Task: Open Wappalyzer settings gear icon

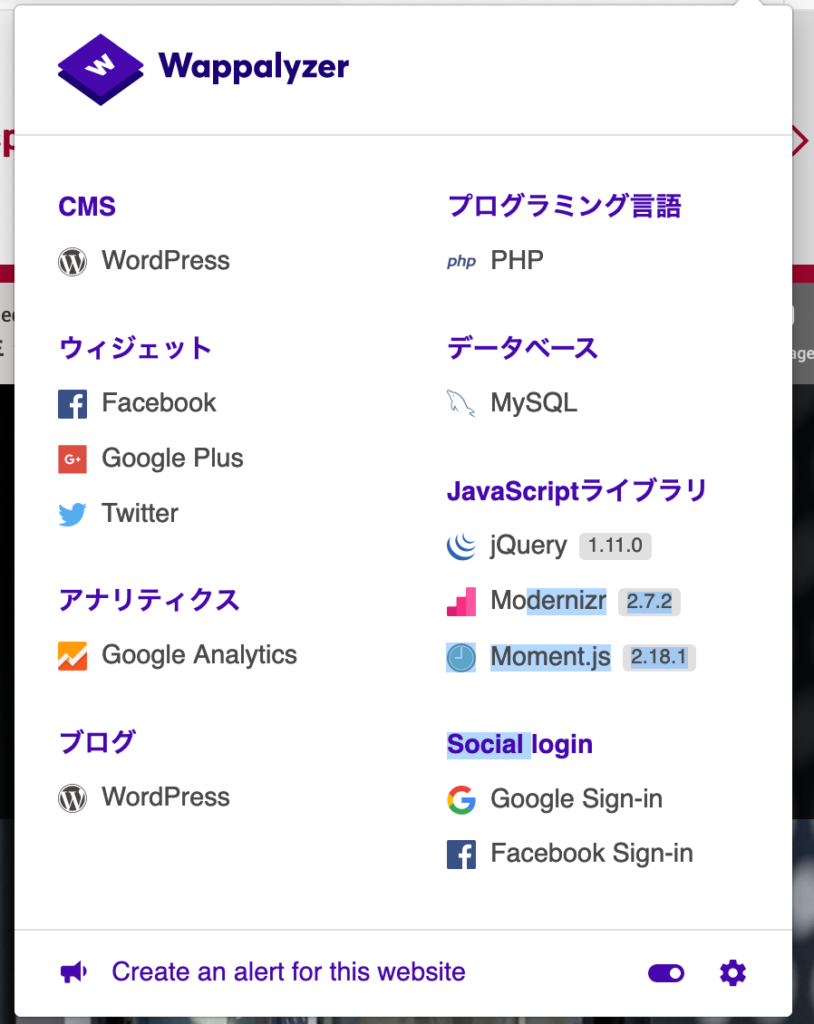Action: click(x=732, y=973)
